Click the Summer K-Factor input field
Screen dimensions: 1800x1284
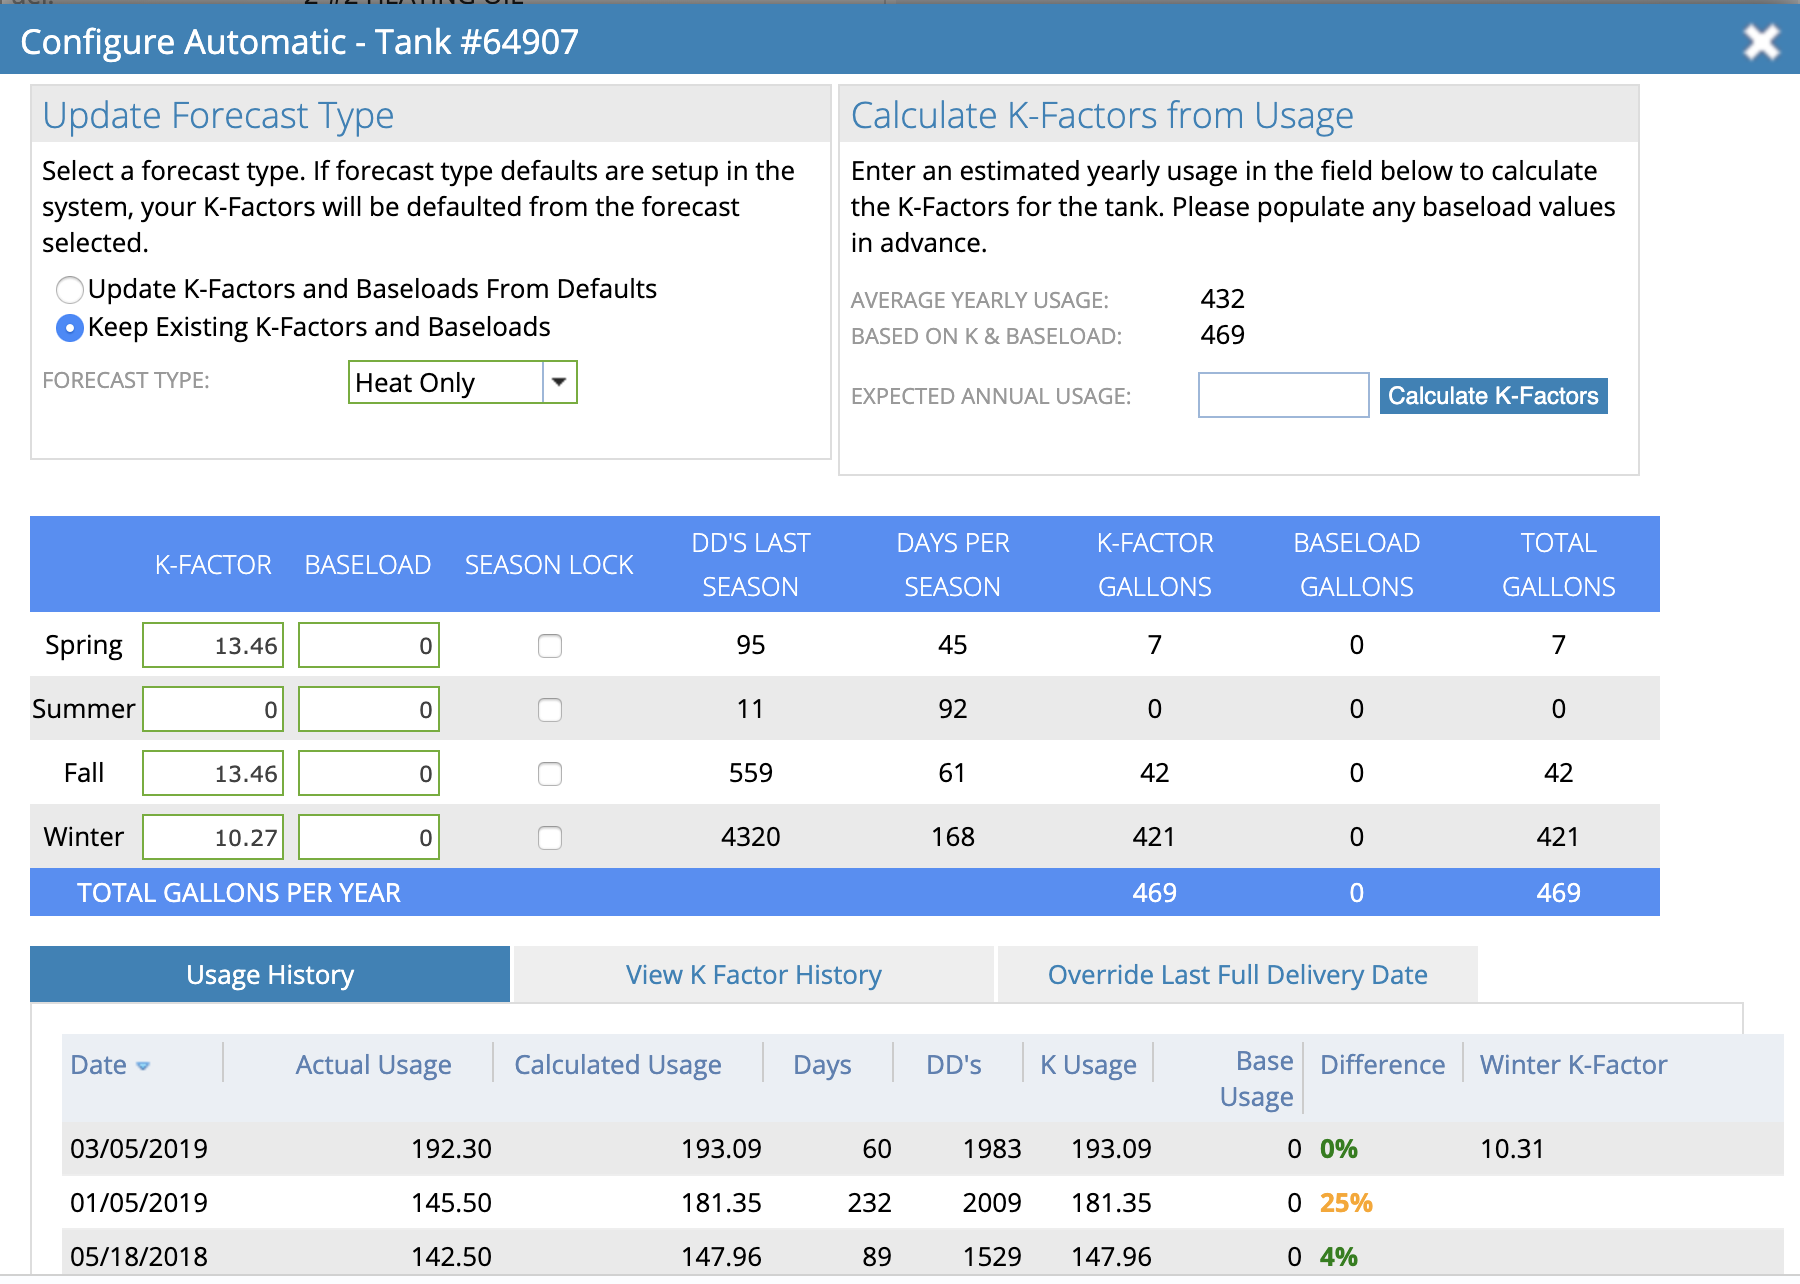[x=213, y=710]
